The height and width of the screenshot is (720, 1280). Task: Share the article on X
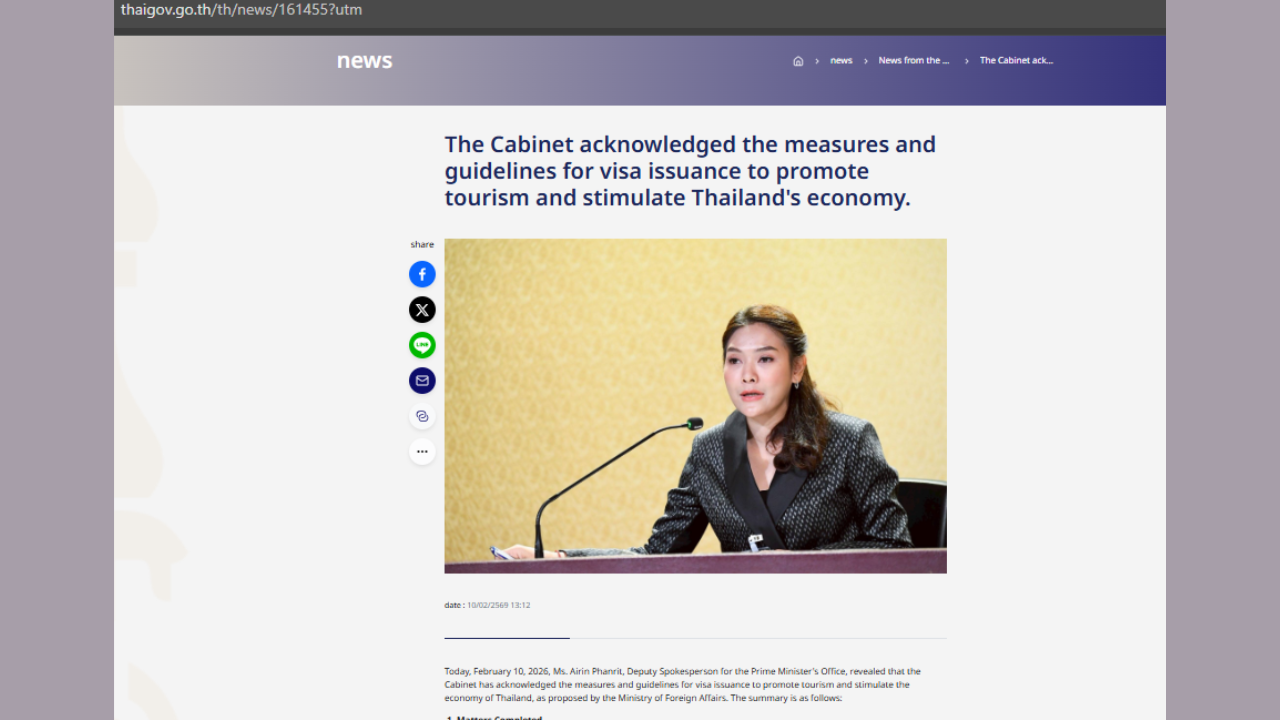click(x=422, y=310)
